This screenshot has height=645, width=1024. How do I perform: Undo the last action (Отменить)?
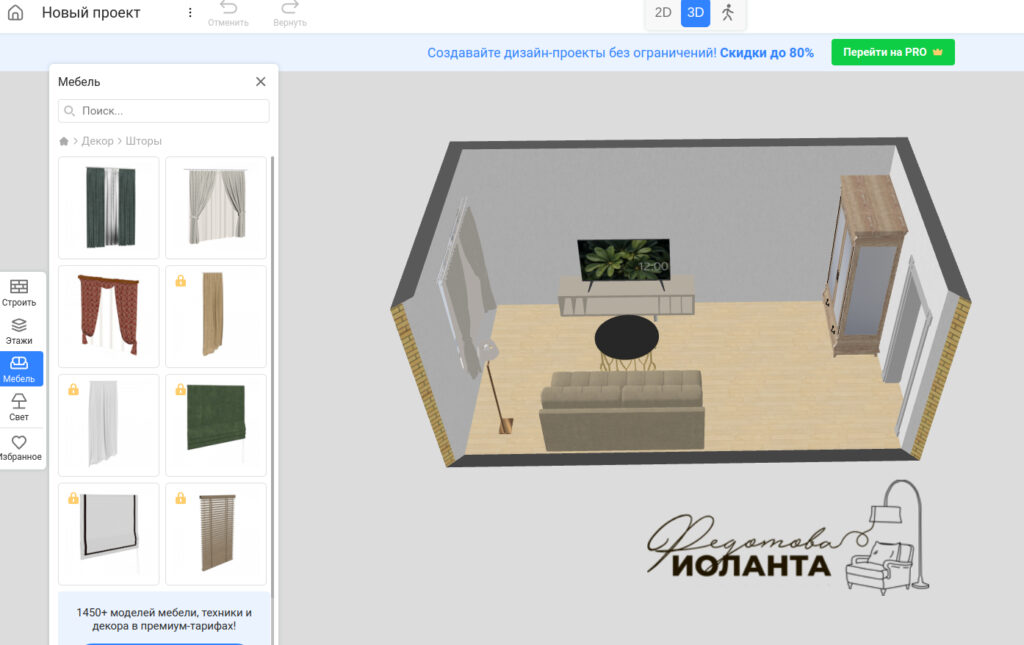pyautogui.click(x=228, y=14)
